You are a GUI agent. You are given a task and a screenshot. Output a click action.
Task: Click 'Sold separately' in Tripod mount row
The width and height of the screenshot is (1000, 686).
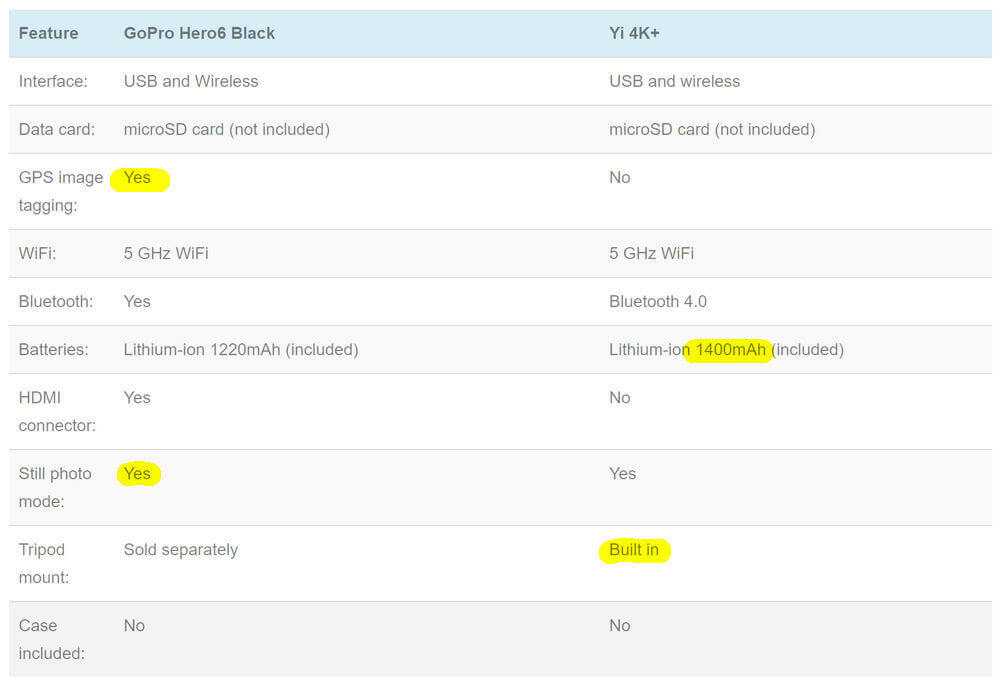(181, 549)
